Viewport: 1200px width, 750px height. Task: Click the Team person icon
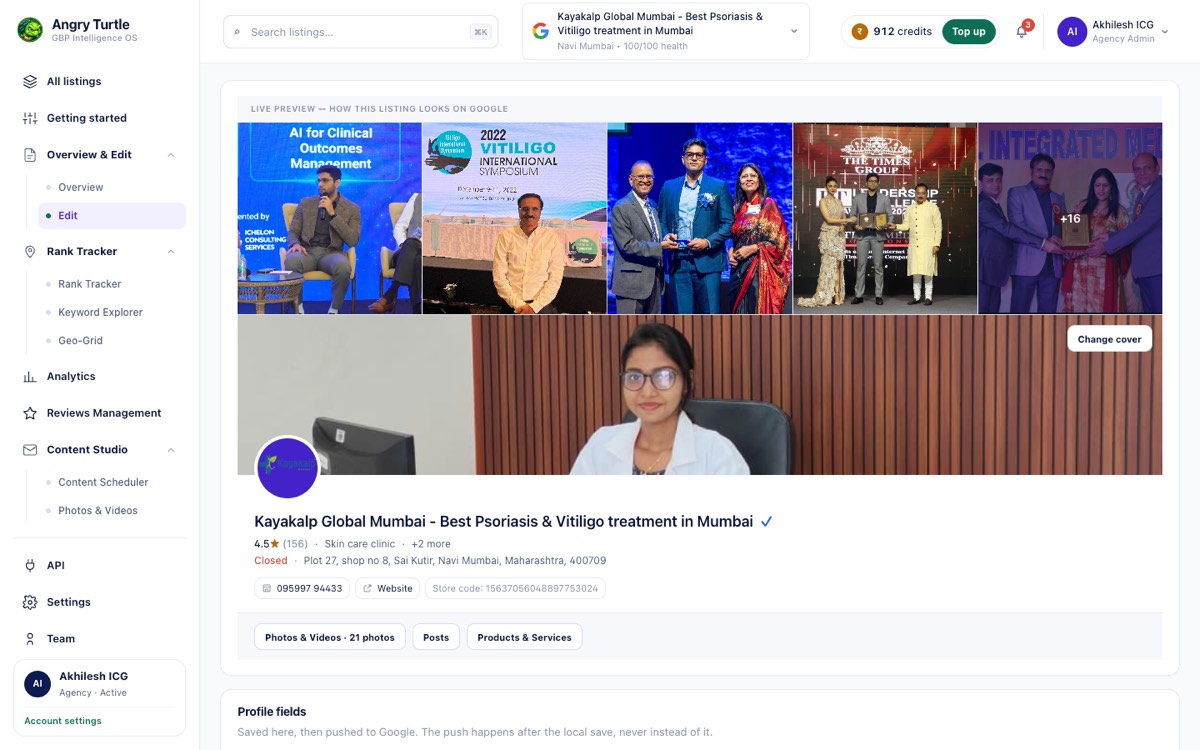click(x=30, y=639)
